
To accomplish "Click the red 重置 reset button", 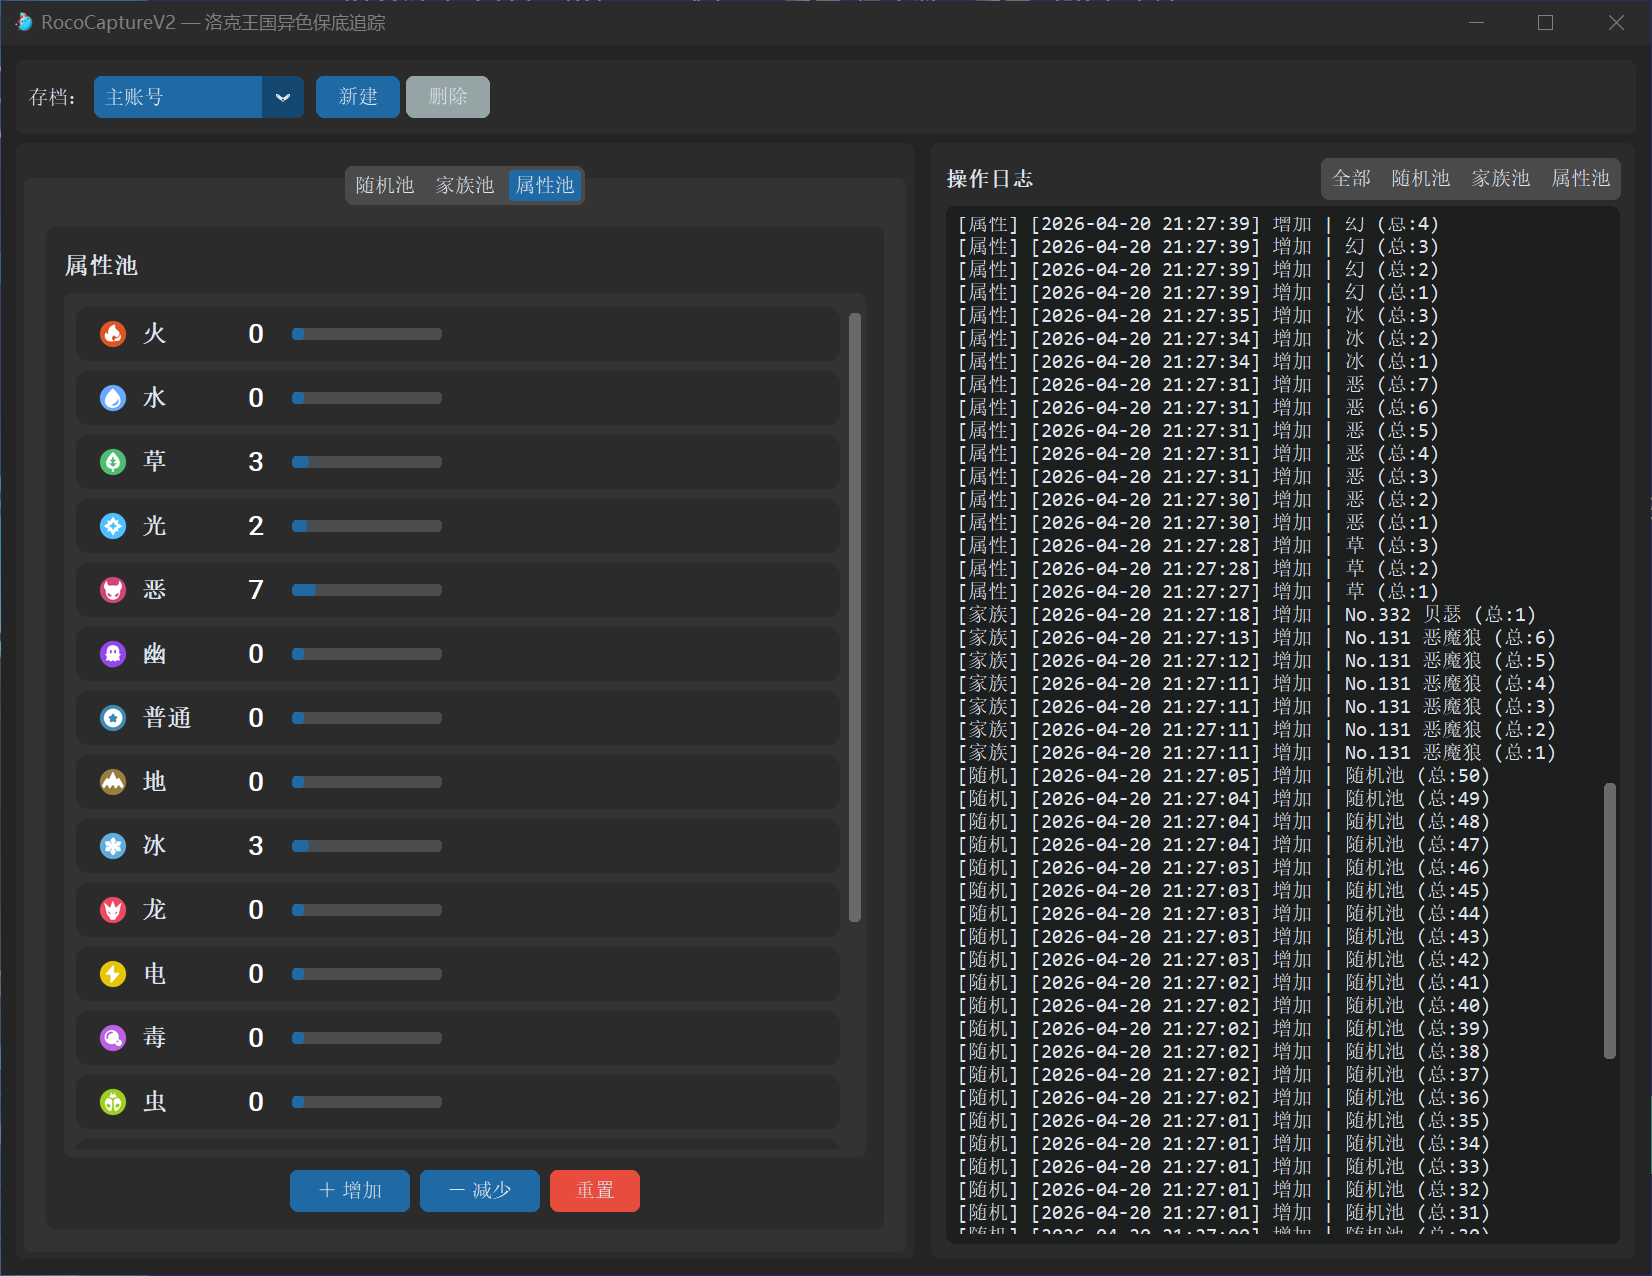I will 595,1191.
